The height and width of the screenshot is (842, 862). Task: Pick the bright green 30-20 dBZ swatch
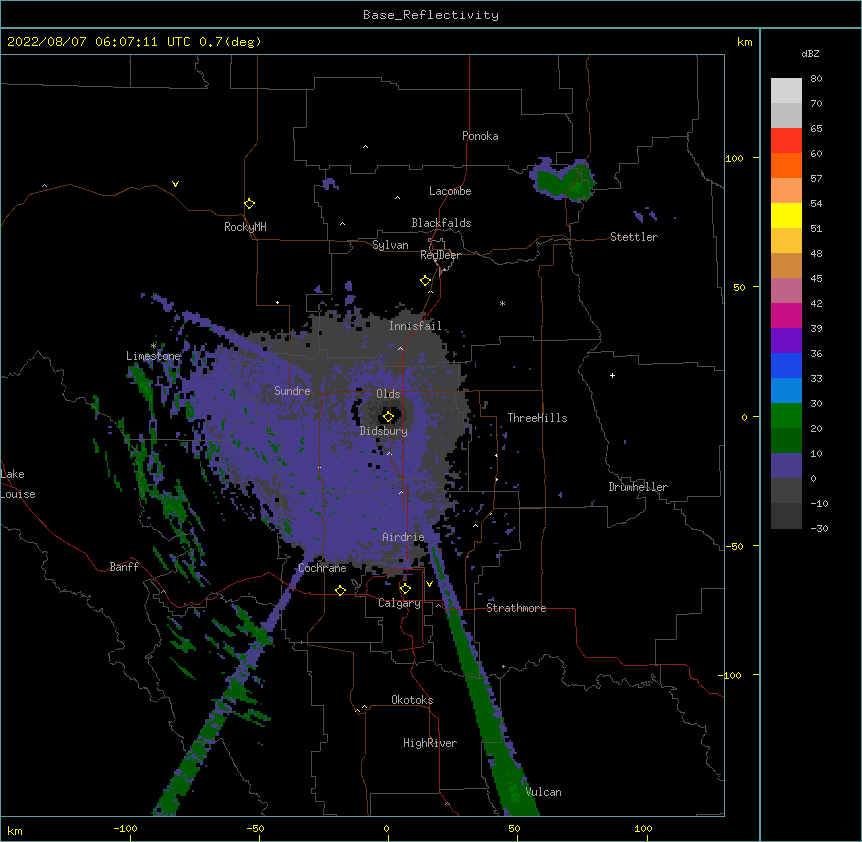tap(786, 416)
